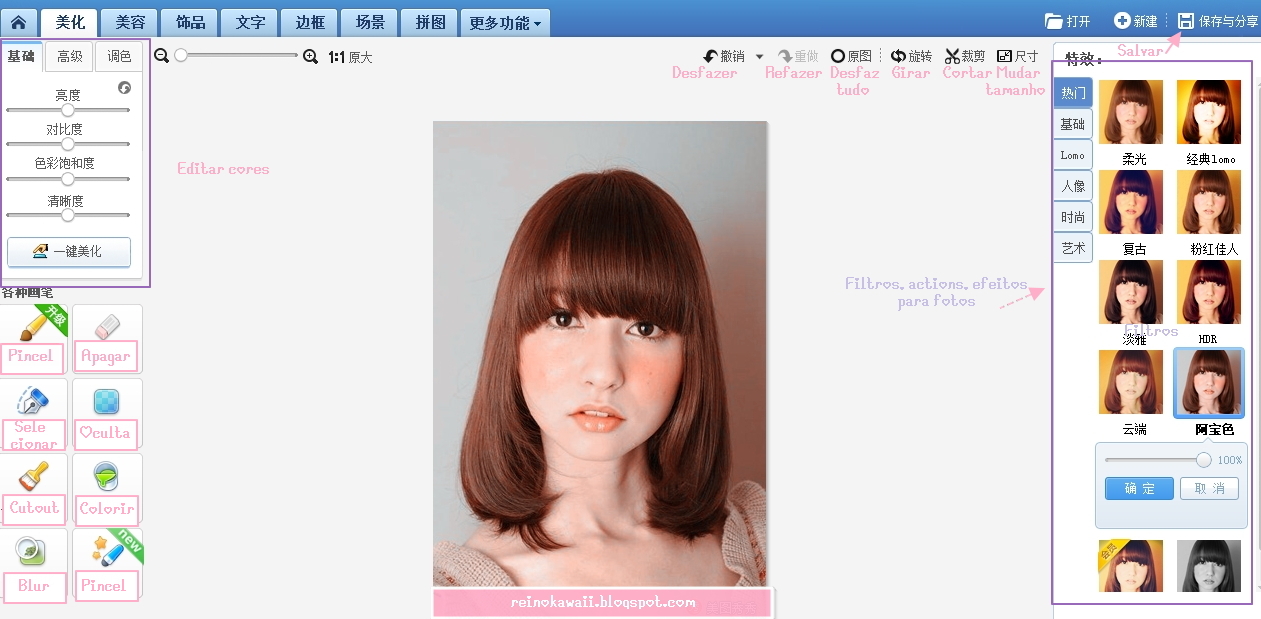Apply the 复古 filter thumbnail
1261x619 pixels.
pyautogui.click(x=1131, y=202)
